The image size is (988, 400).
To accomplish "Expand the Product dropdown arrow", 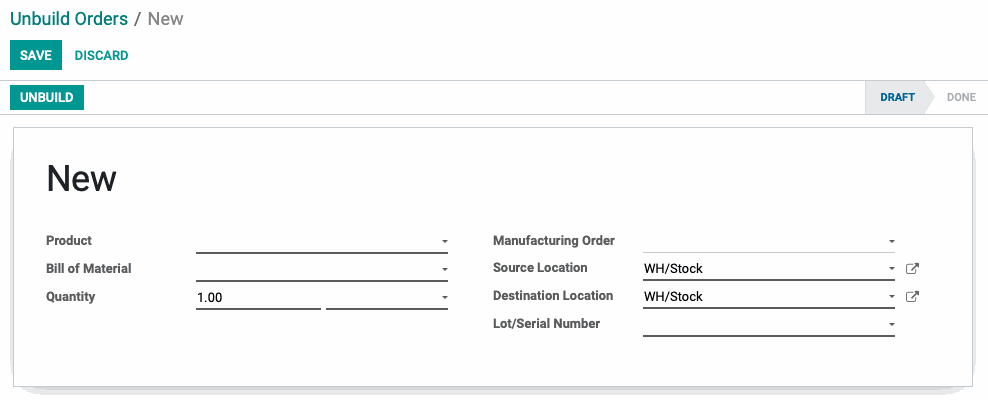I will pyautogui.click(x=444, y=241).
